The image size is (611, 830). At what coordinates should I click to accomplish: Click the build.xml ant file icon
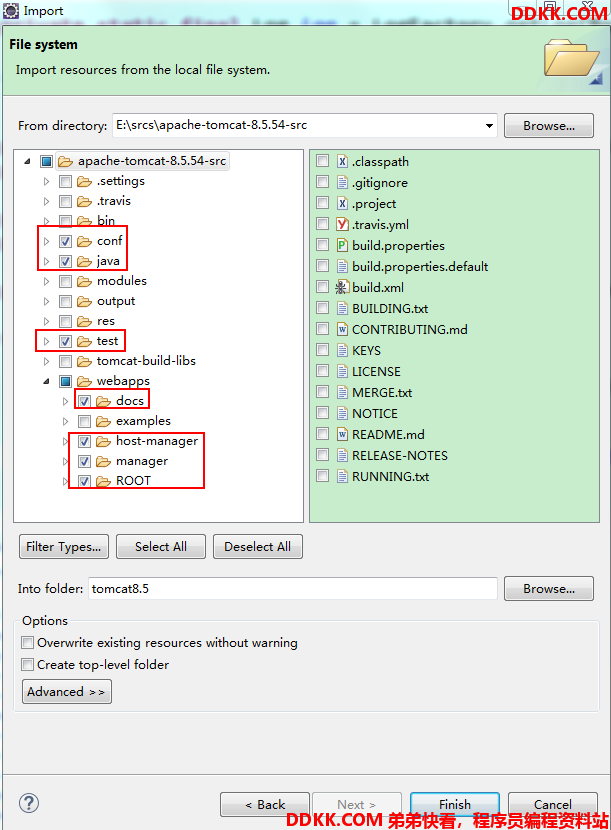point(342,287)
